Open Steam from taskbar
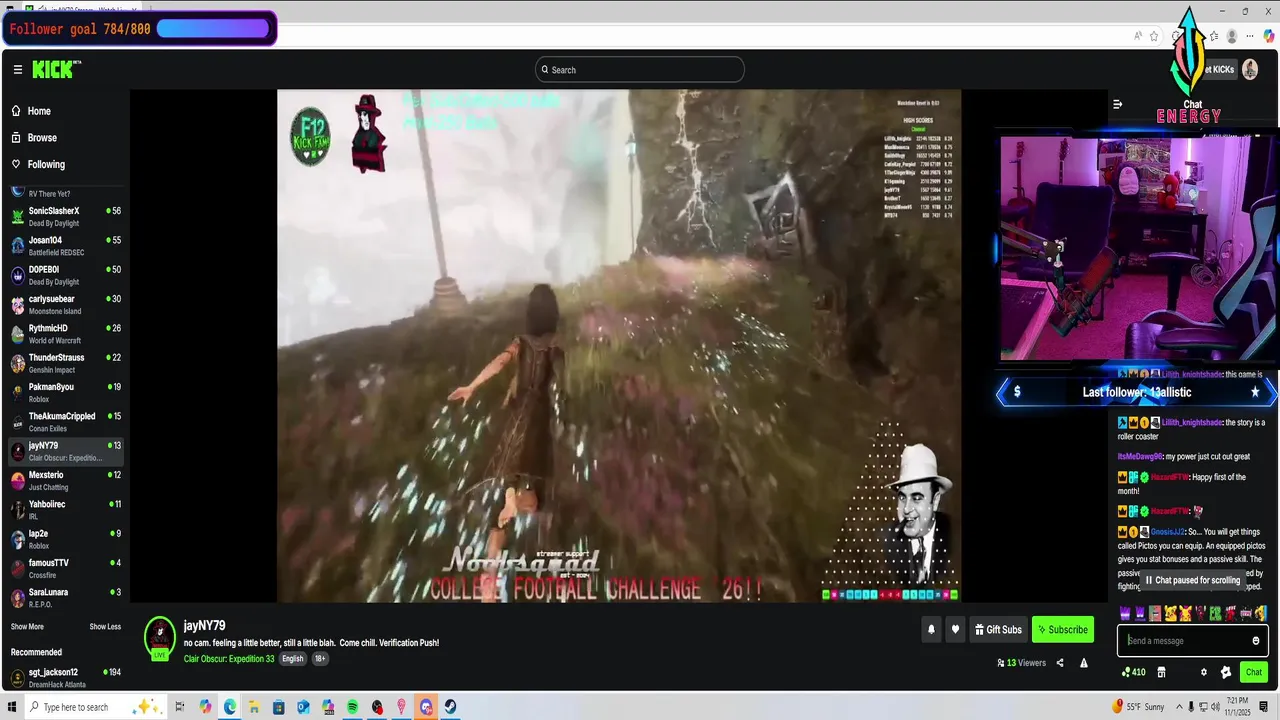 451,707
